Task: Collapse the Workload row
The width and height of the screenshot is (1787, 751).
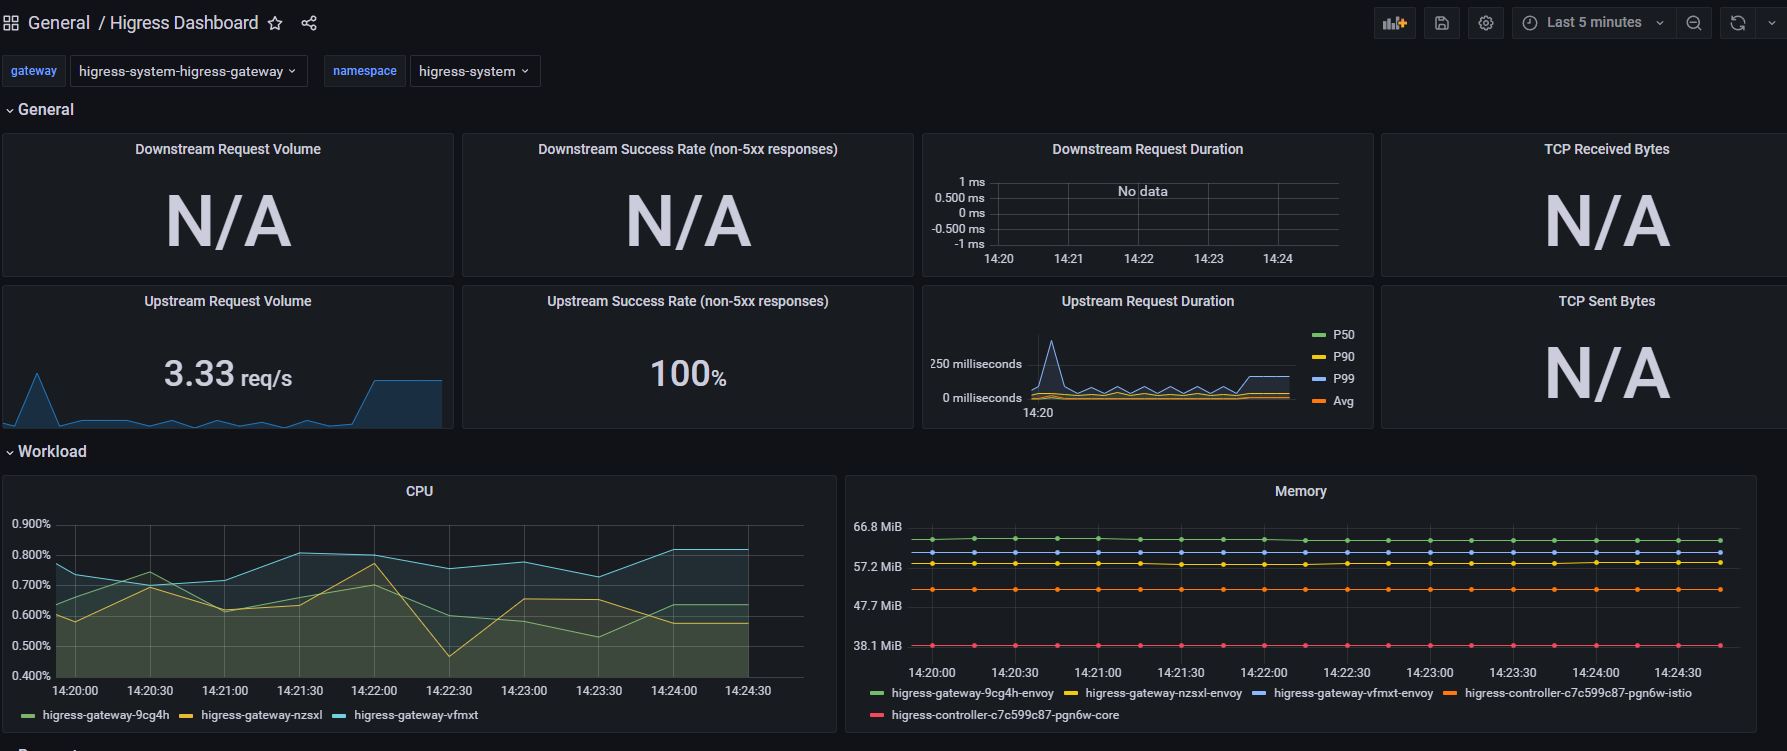Action: tap(46, 452)
